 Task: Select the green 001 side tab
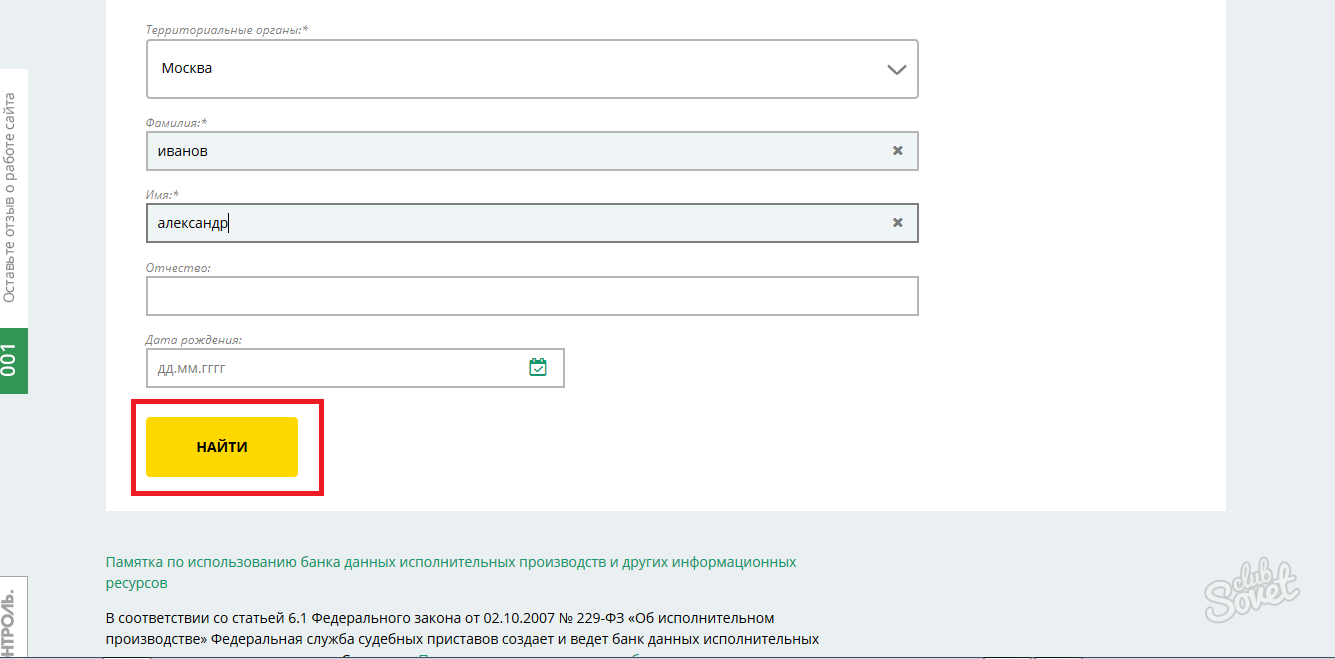(12, 360)
